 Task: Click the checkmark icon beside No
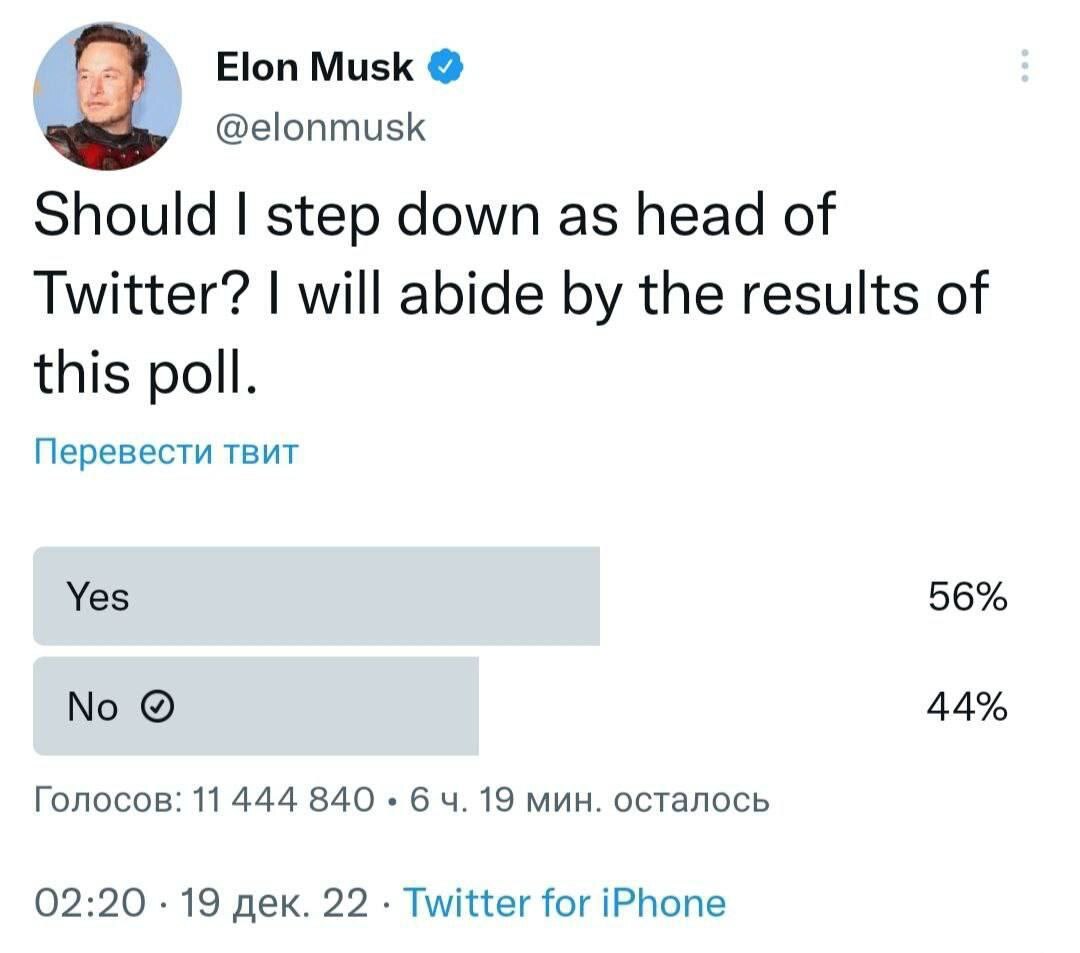pyautogui.click(x=157, y=706)
